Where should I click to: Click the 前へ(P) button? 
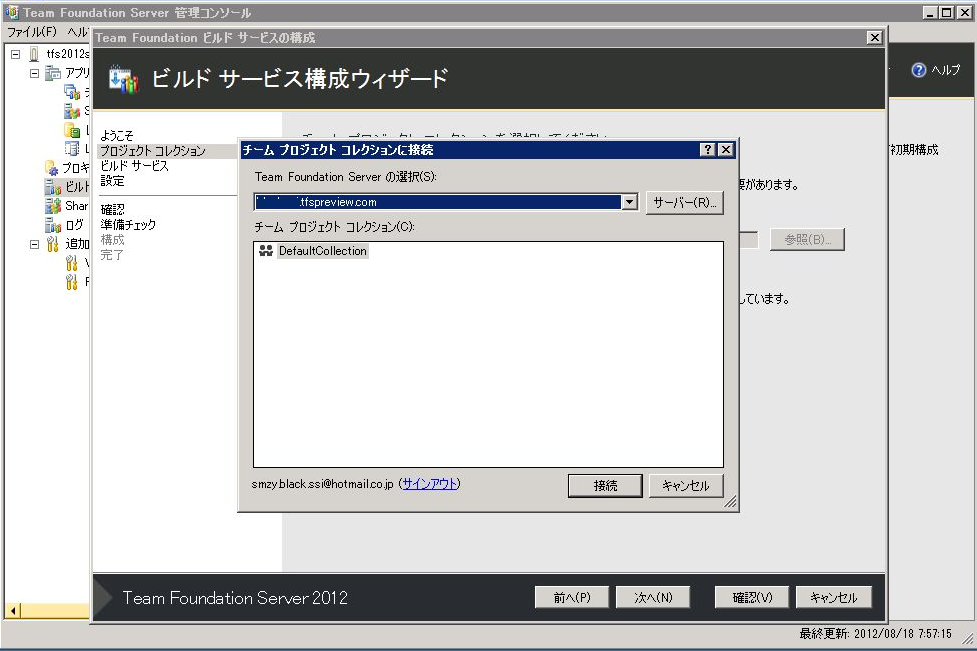[571, 597]
